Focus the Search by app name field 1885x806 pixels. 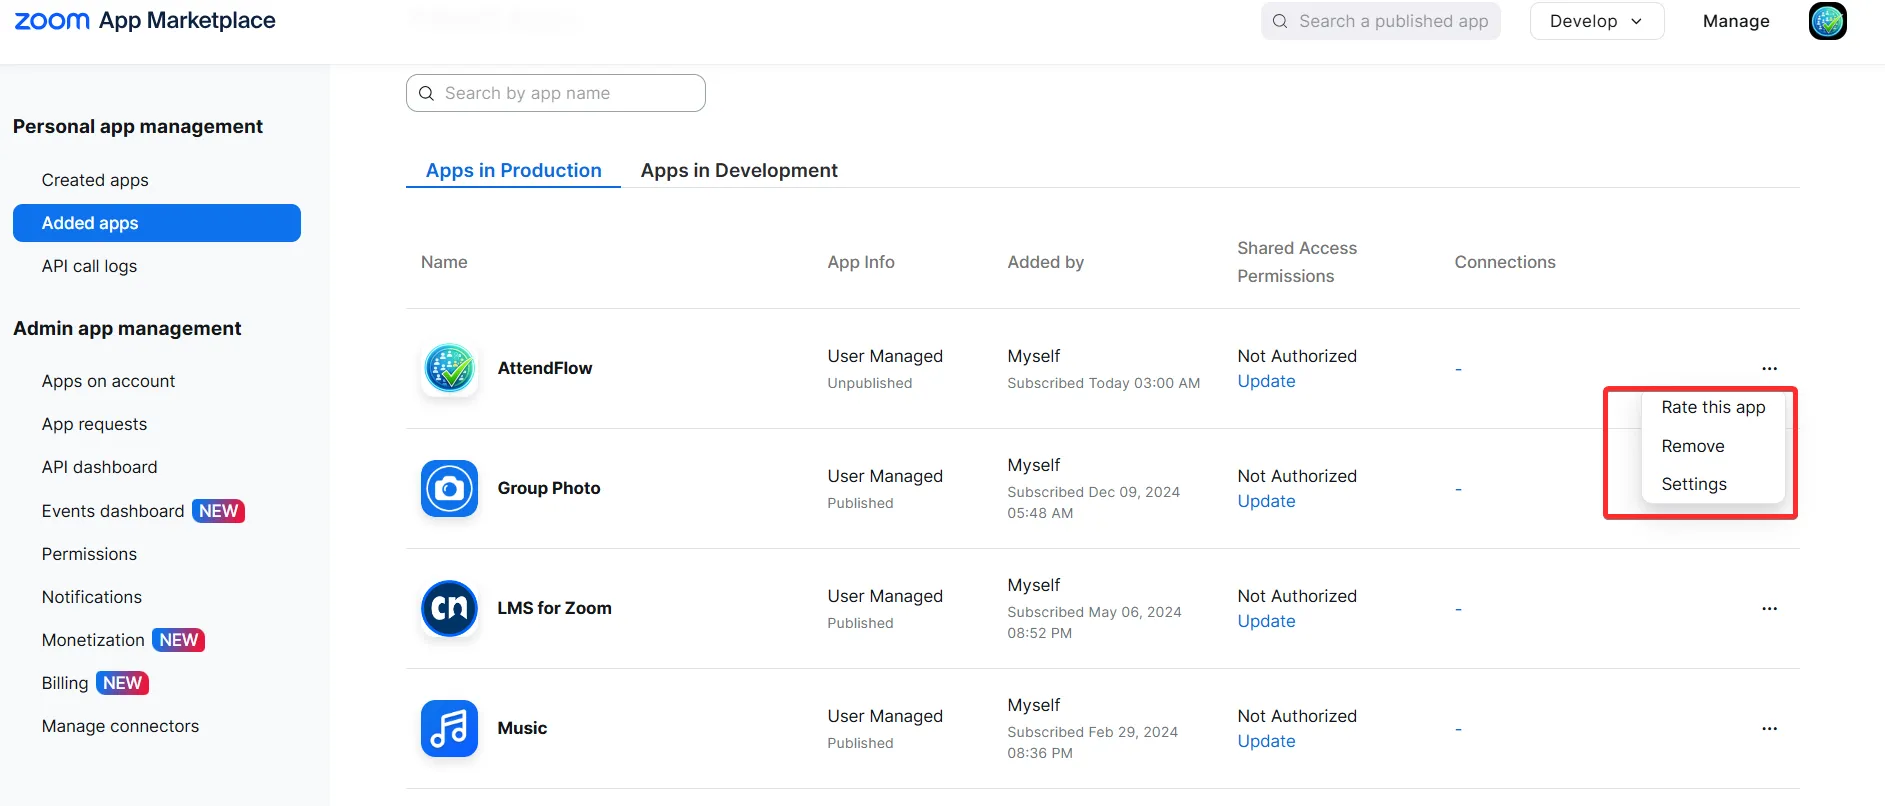click(x=556, y=93)
